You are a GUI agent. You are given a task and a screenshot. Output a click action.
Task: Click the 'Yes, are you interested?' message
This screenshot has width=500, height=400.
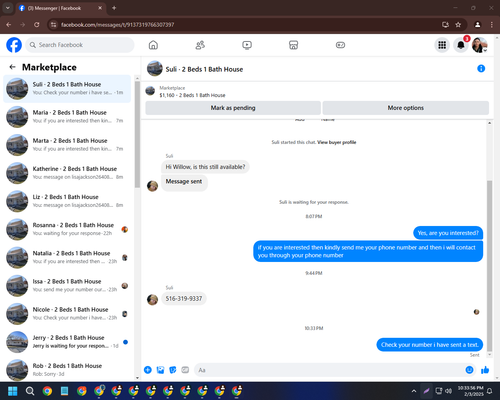pos(448,233)
